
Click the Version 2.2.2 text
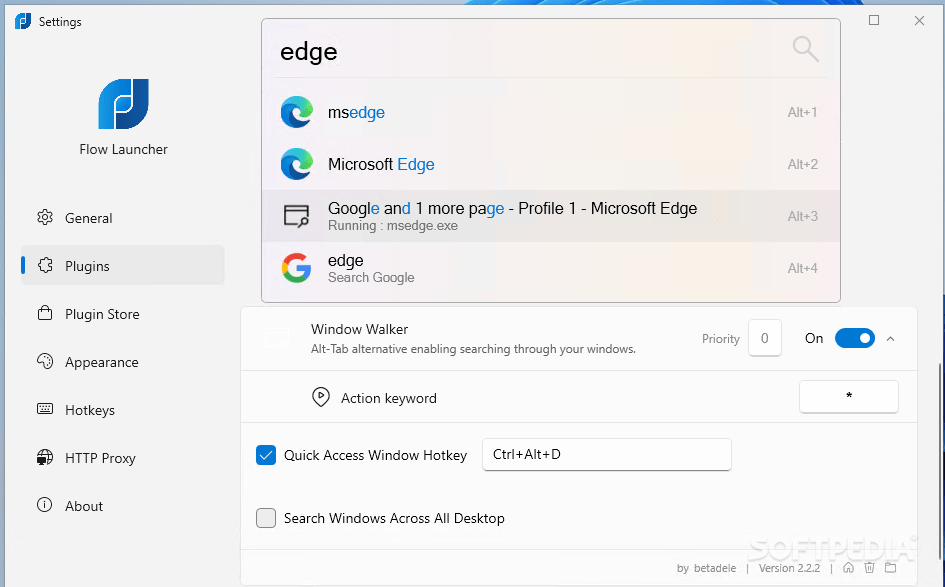pos(789,568)
